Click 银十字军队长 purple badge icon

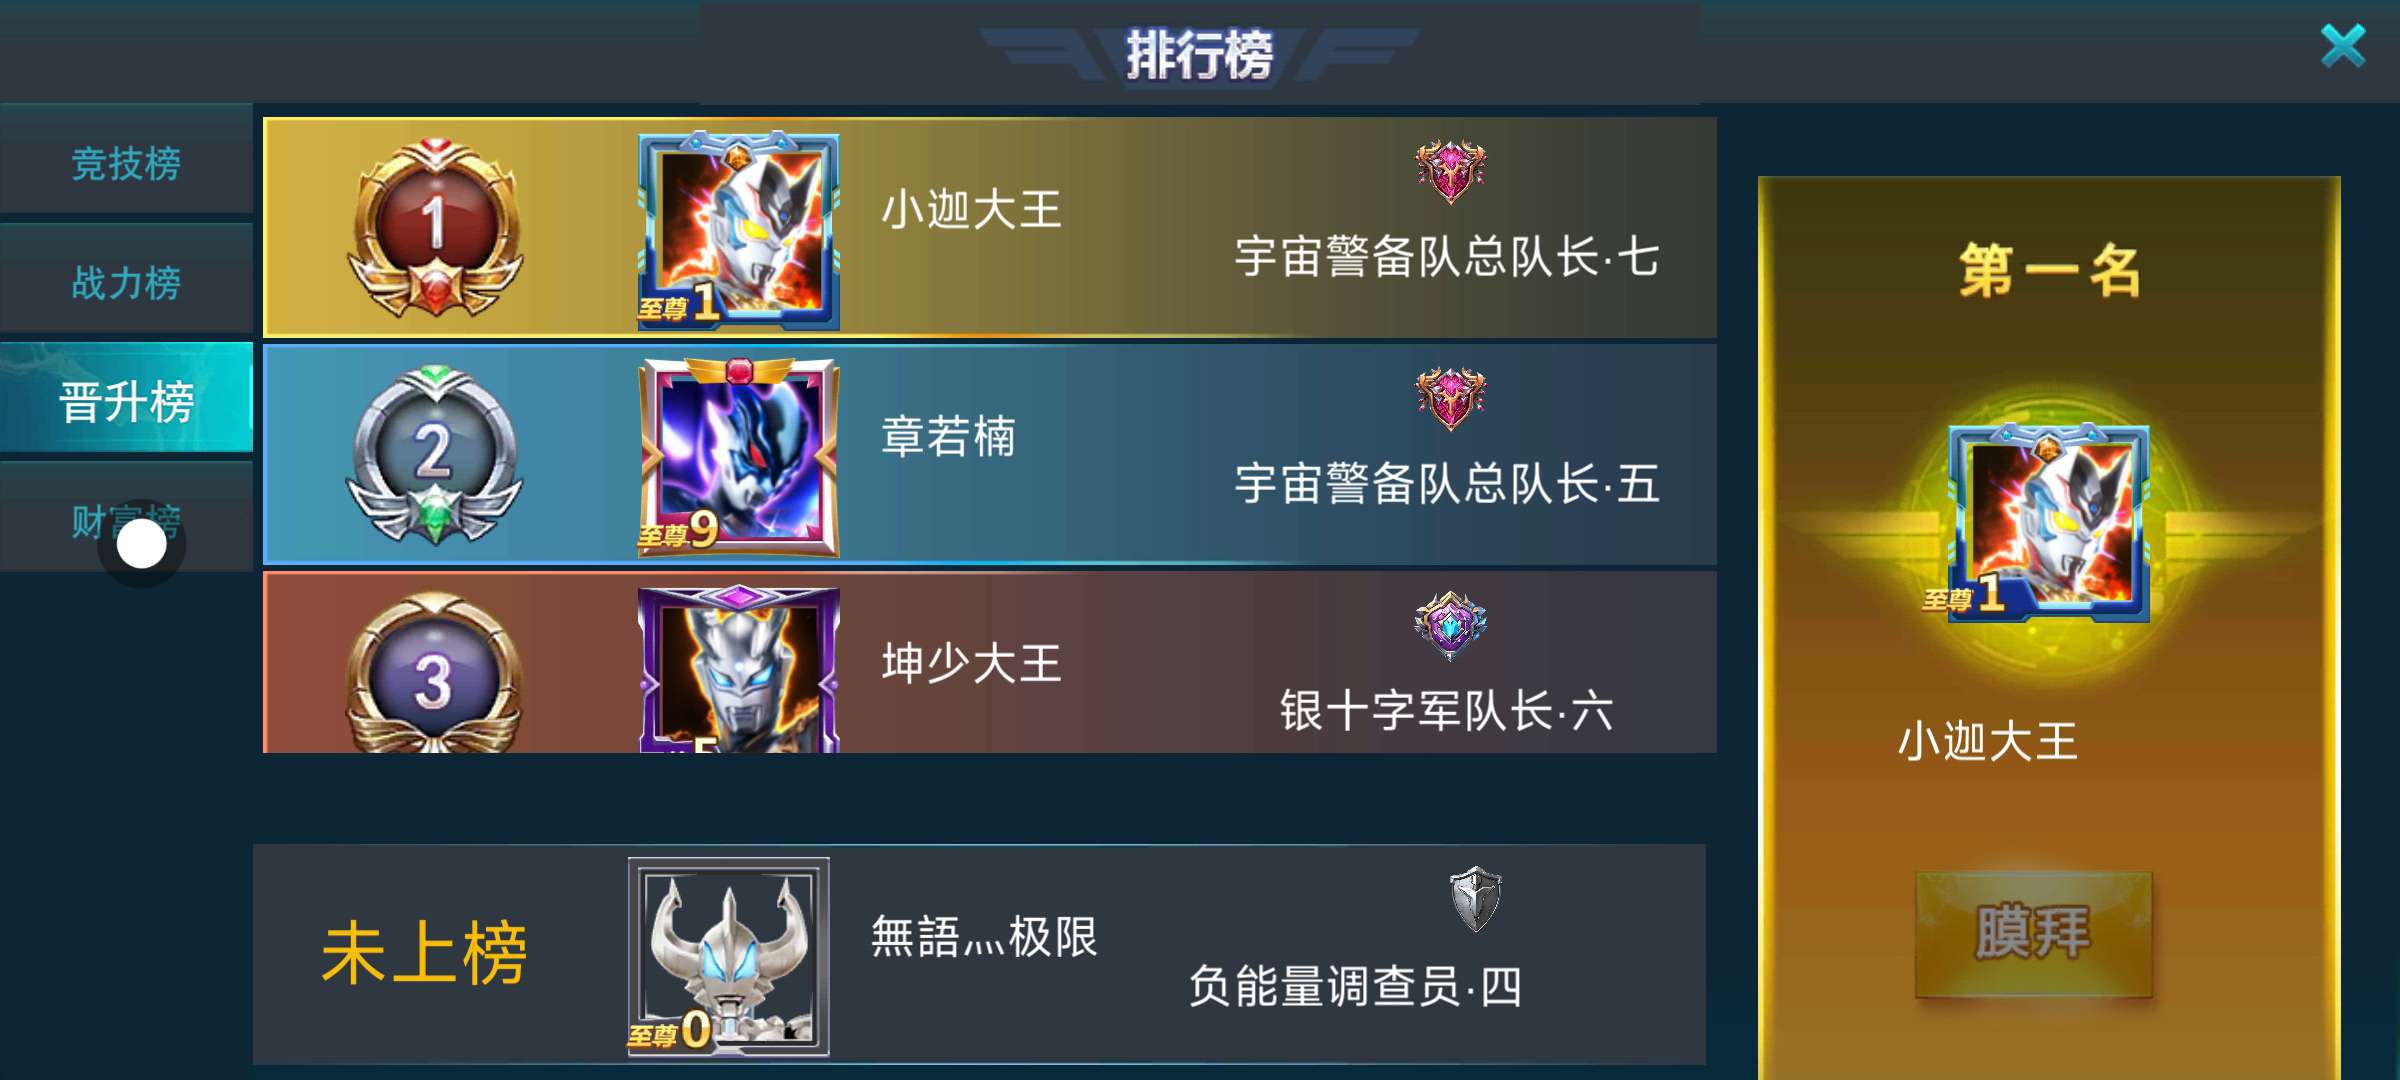(x=1450, y=625)
